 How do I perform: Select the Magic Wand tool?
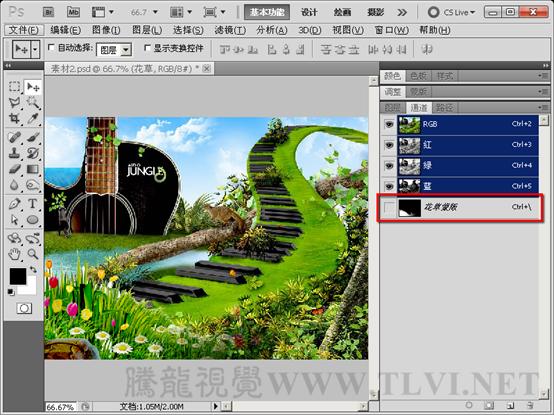(33, 103)
